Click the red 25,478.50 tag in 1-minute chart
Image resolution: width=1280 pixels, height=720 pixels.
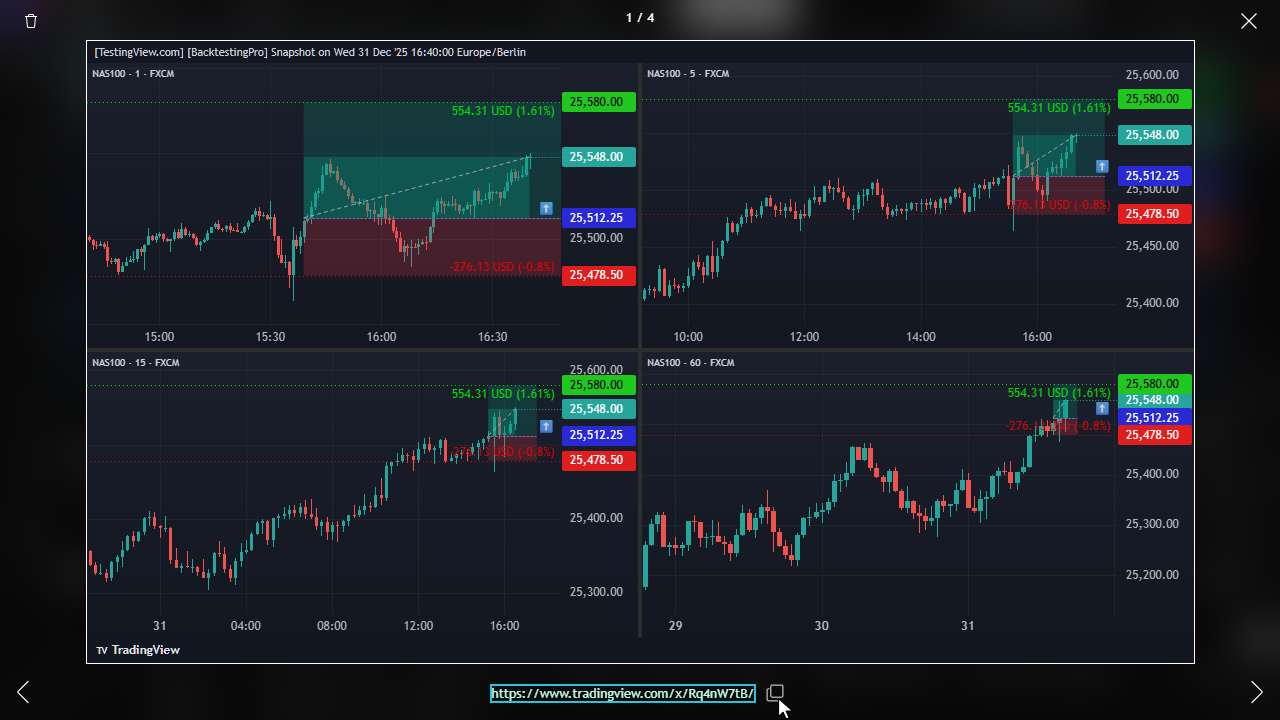click(x=599, y=275)
